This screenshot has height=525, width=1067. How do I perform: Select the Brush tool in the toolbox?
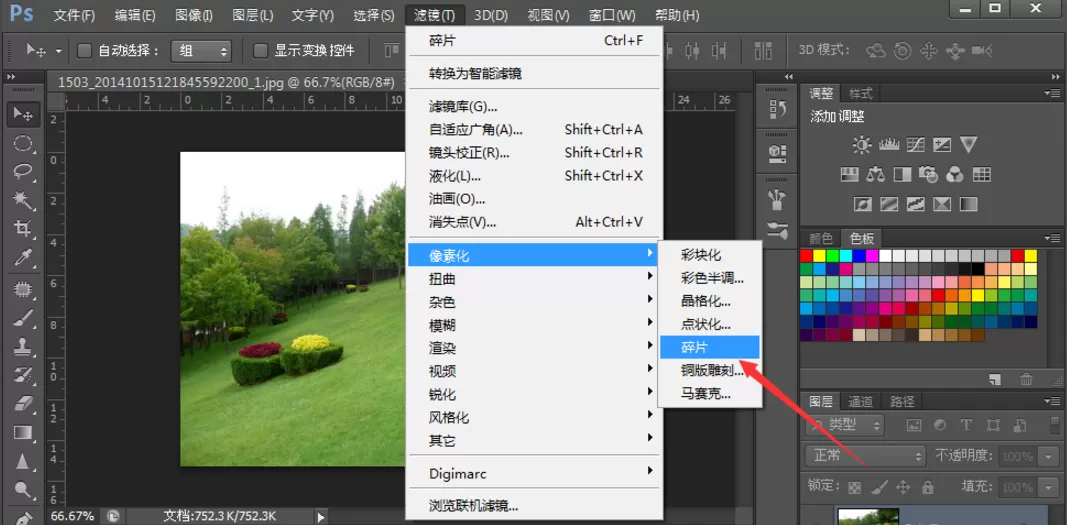pos(23,318)
